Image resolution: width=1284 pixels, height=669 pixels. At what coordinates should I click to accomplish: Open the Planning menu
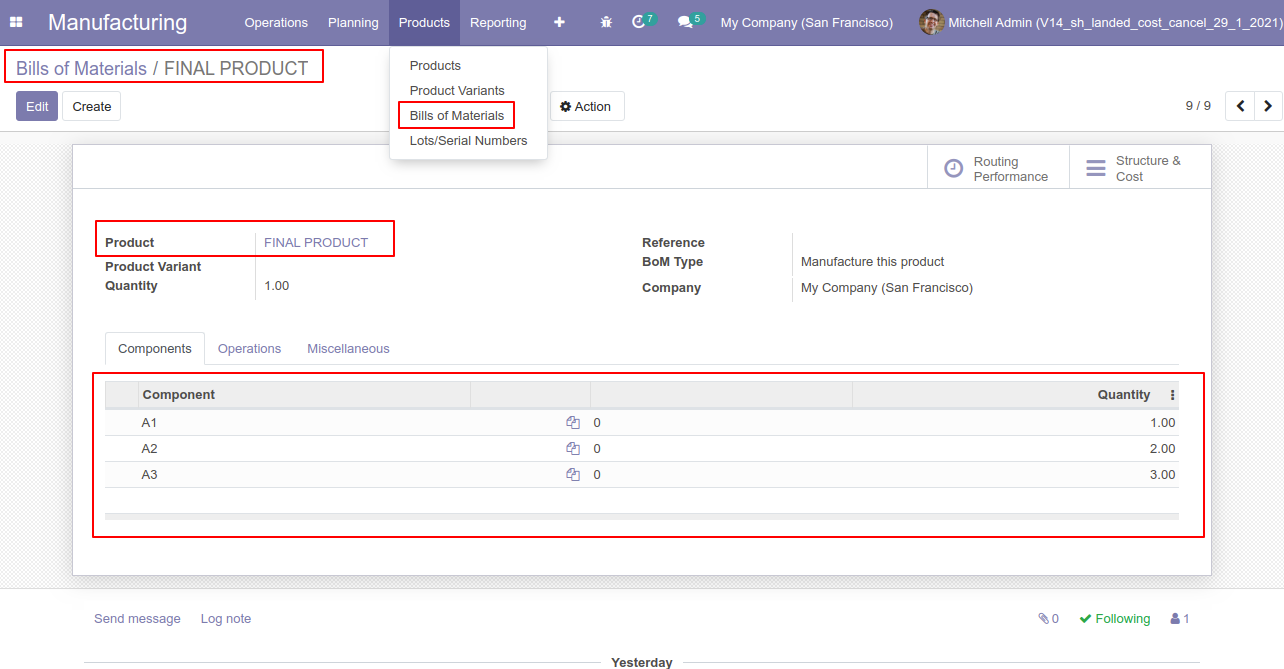coord(353,22)
